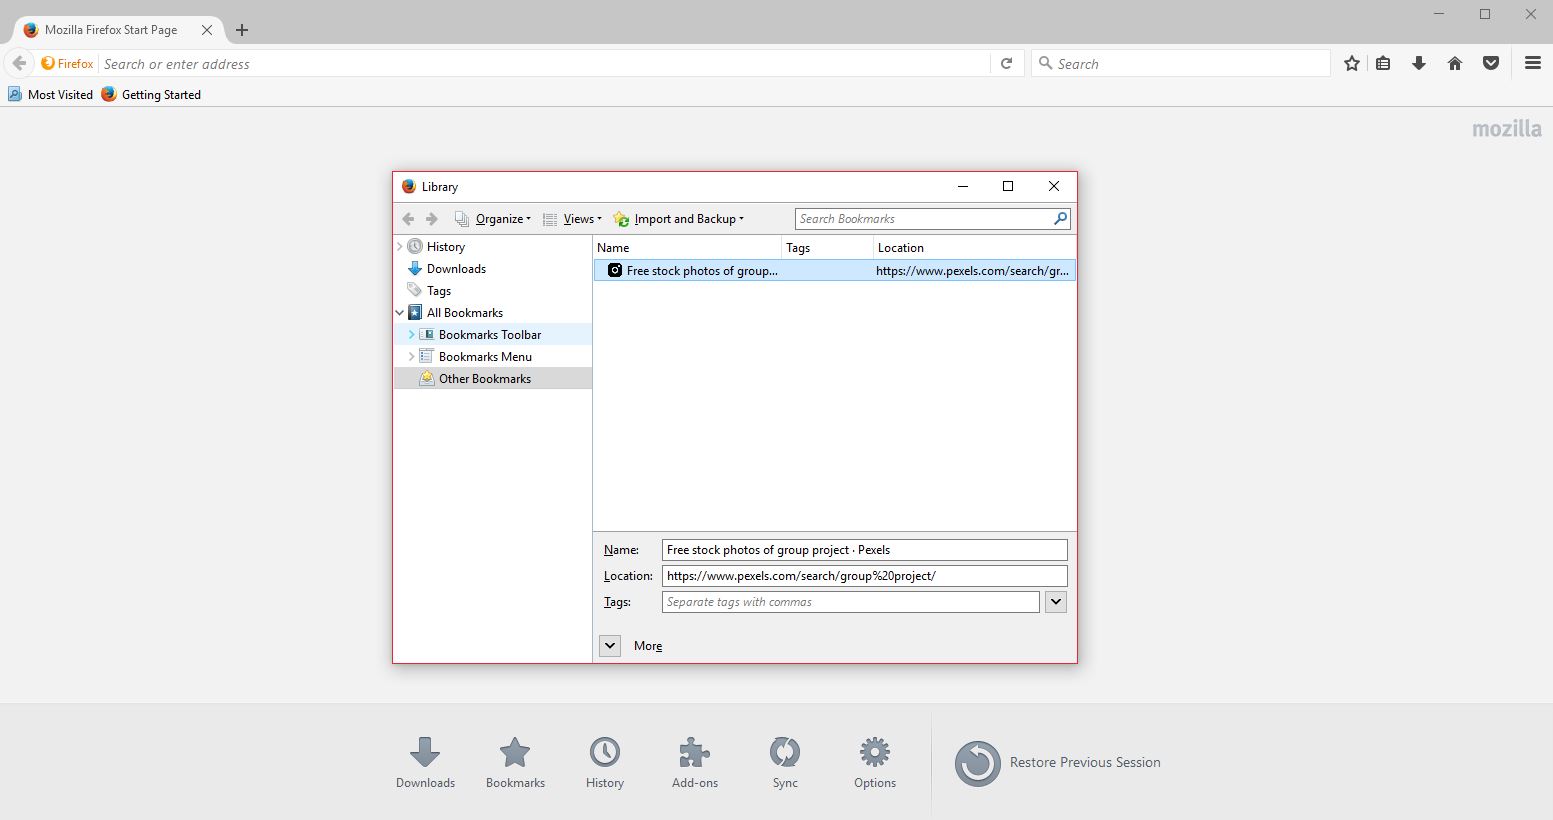Open the Import and Backup menu
Viewport: 1553px width, 820px height.
pos(686,219)
